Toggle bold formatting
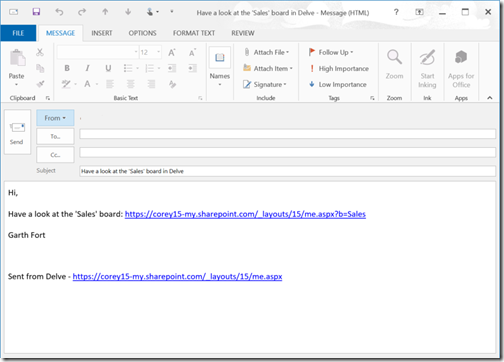 click(67, 68)
